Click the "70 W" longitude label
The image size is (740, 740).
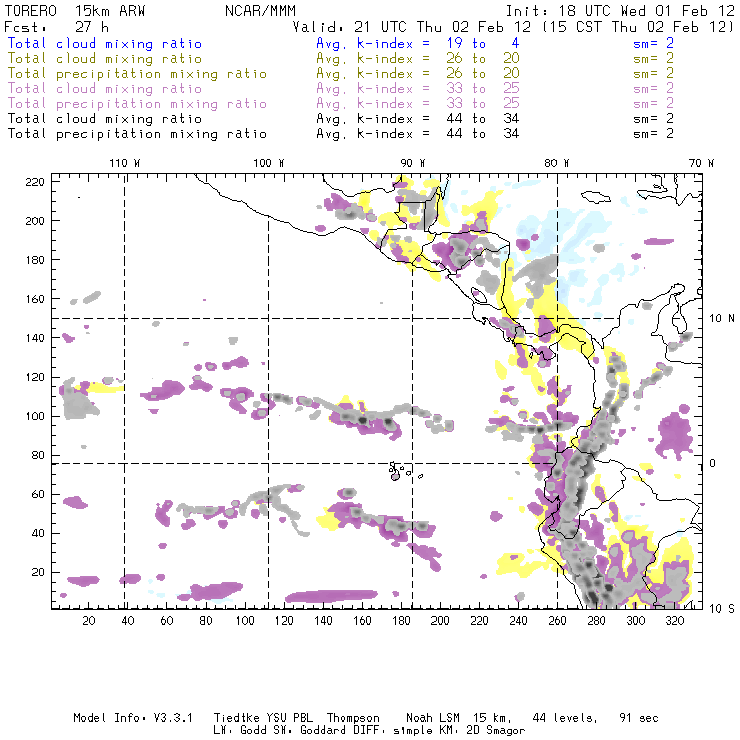coord(701,163)
